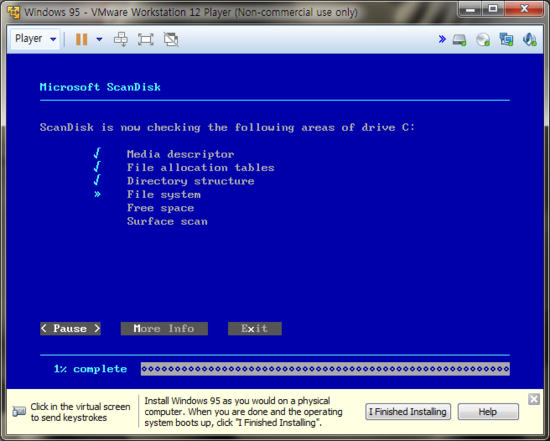The width and height of the screenshot is (550, 441).
Task: Click the Send Ctrl+Alt+Del icon
Action: [121, 39]
